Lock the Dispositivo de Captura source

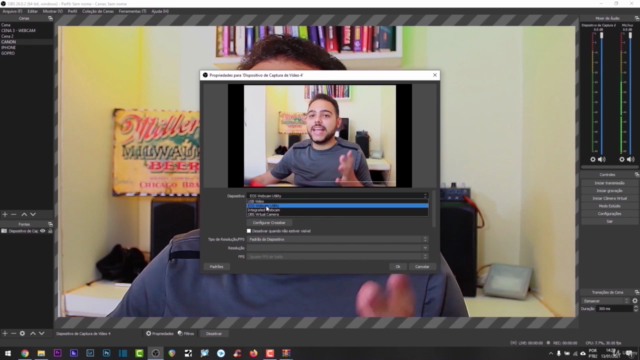point(50,231)
